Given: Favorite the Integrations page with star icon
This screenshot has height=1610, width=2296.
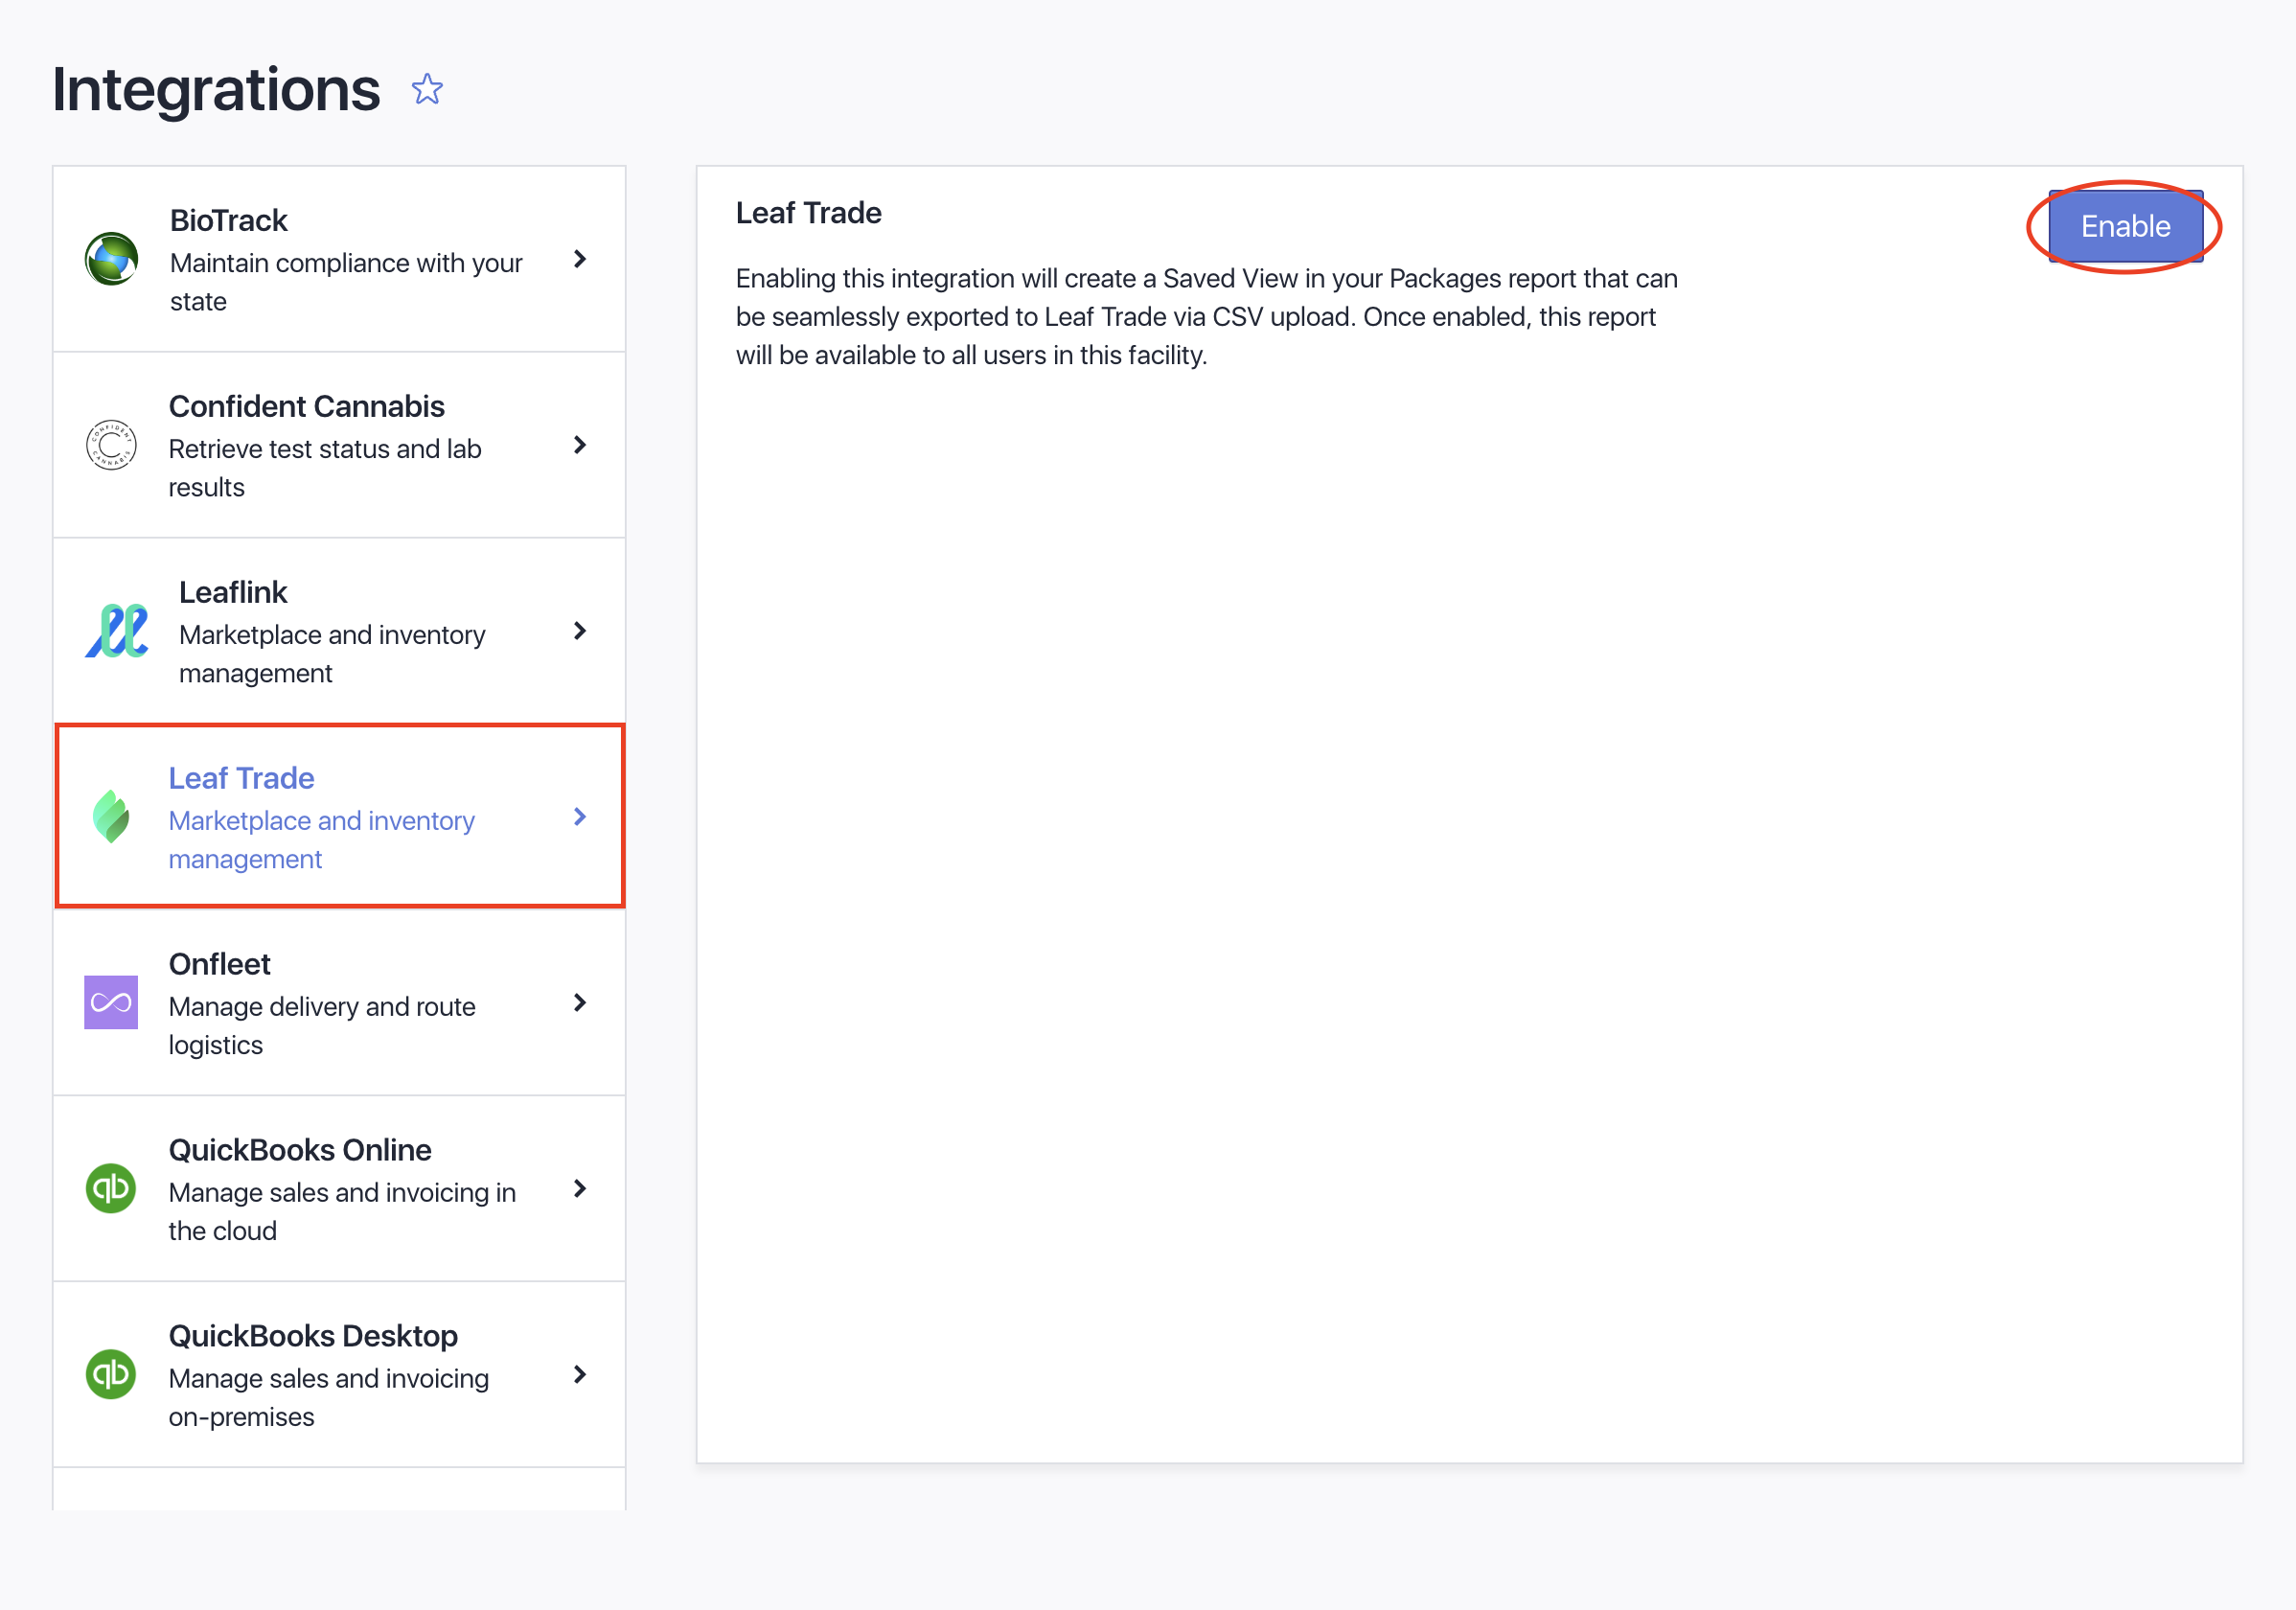Looking at the screenshot, I should coord(427,89).
